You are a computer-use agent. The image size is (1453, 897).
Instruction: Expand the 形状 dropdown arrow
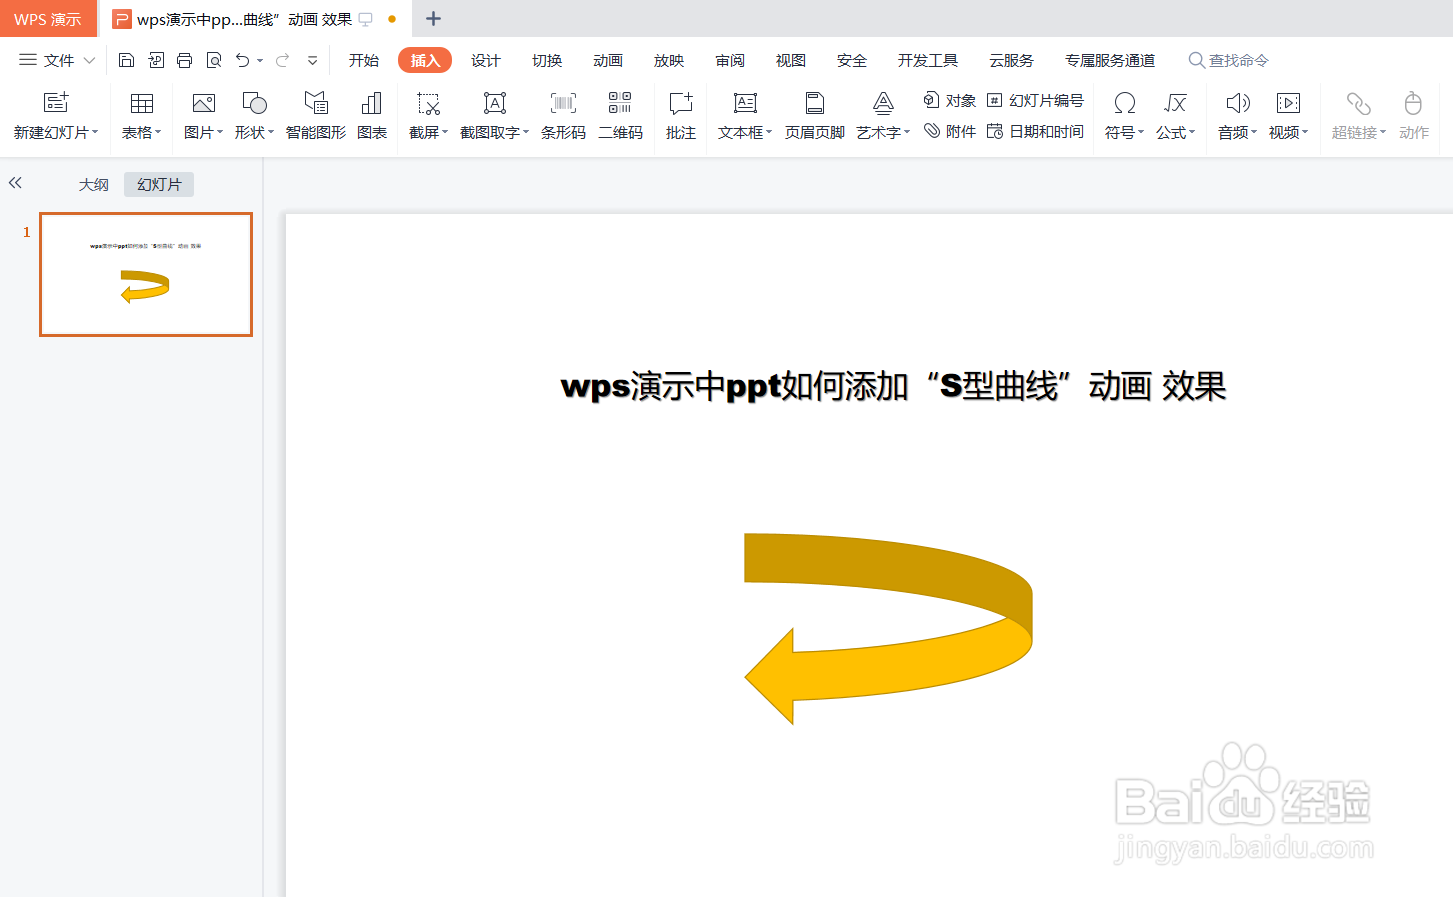271,132
